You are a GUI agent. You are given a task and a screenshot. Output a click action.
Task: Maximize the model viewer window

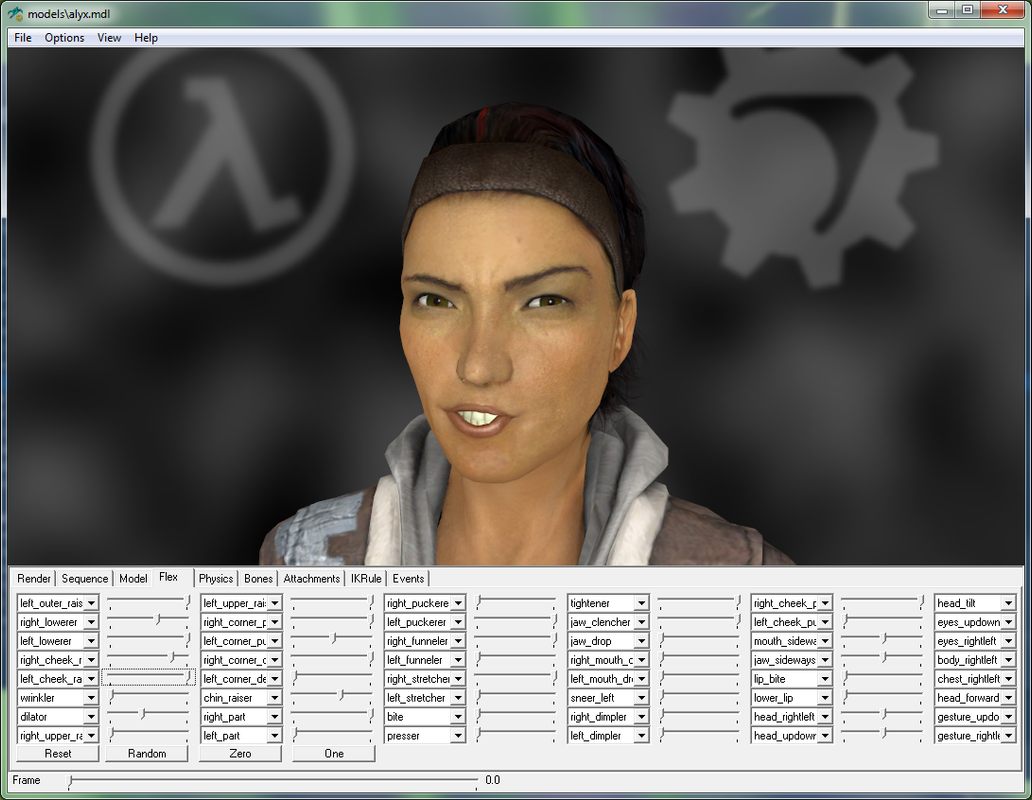[968, 10]
